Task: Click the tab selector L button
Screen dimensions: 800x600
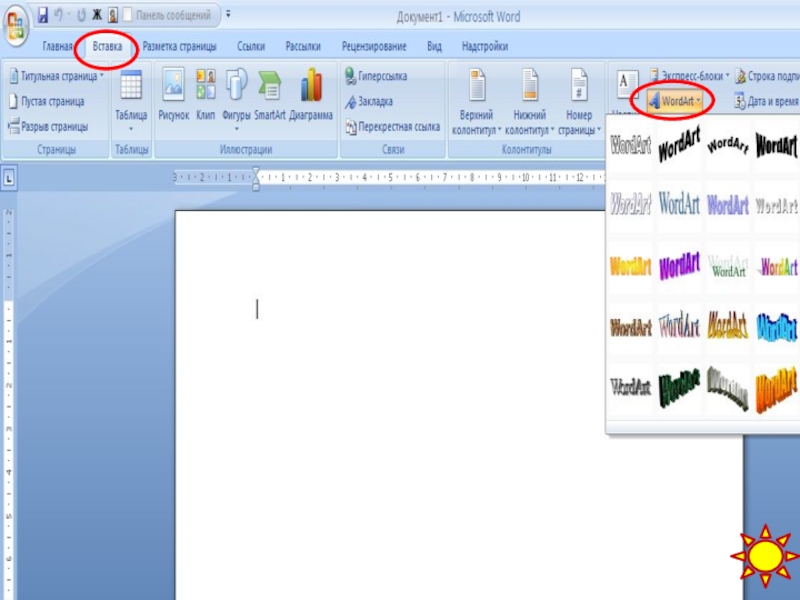Action: (9, 178)
